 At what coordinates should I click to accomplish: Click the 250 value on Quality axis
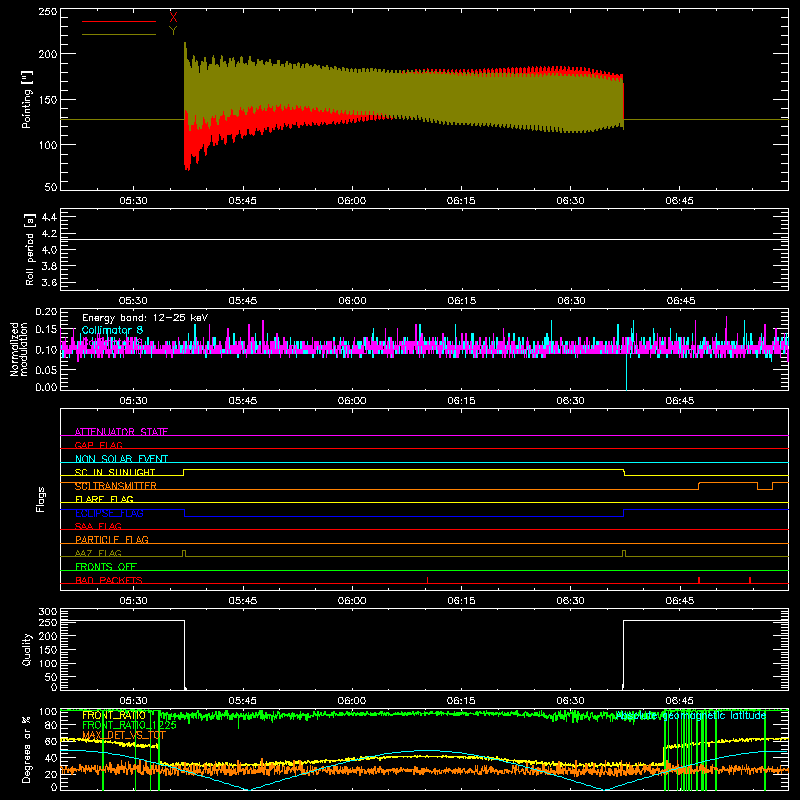pyautogui.click(x=48, y=622)
